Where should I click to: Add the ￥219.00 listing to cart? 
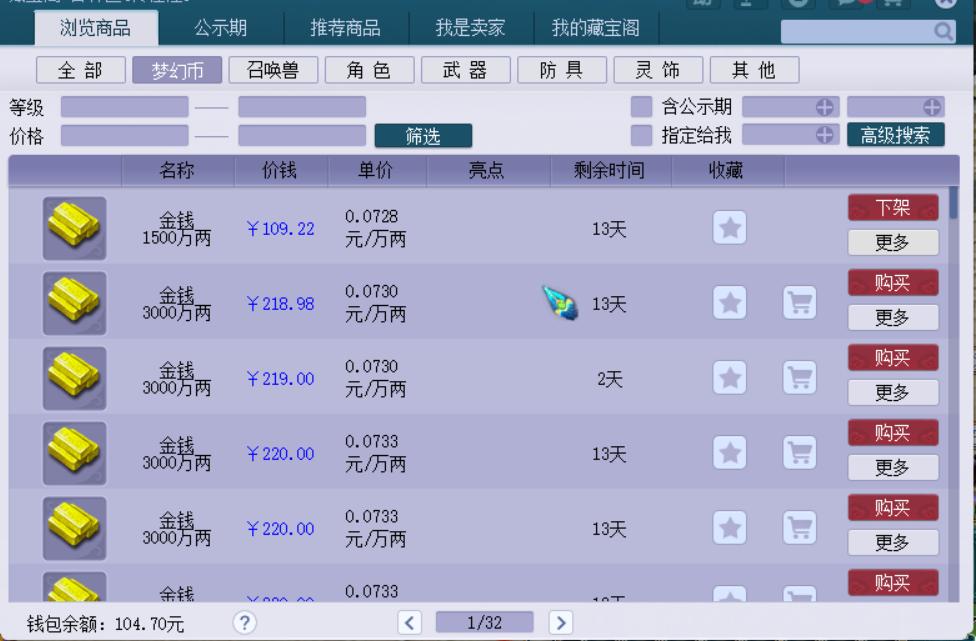pyautogui.click(x=799, y=378)
